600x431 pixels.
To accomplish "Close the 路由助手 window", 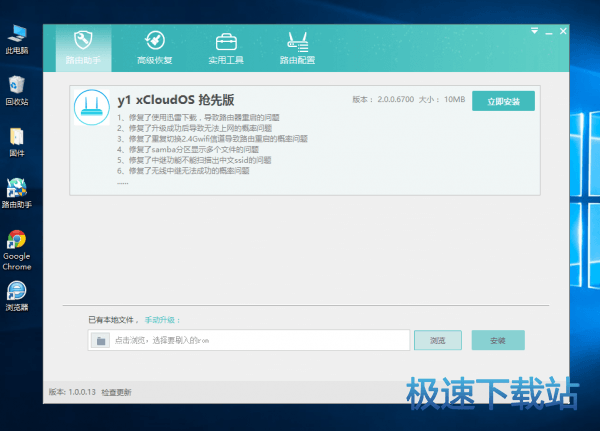I will (x=563, y=31).
